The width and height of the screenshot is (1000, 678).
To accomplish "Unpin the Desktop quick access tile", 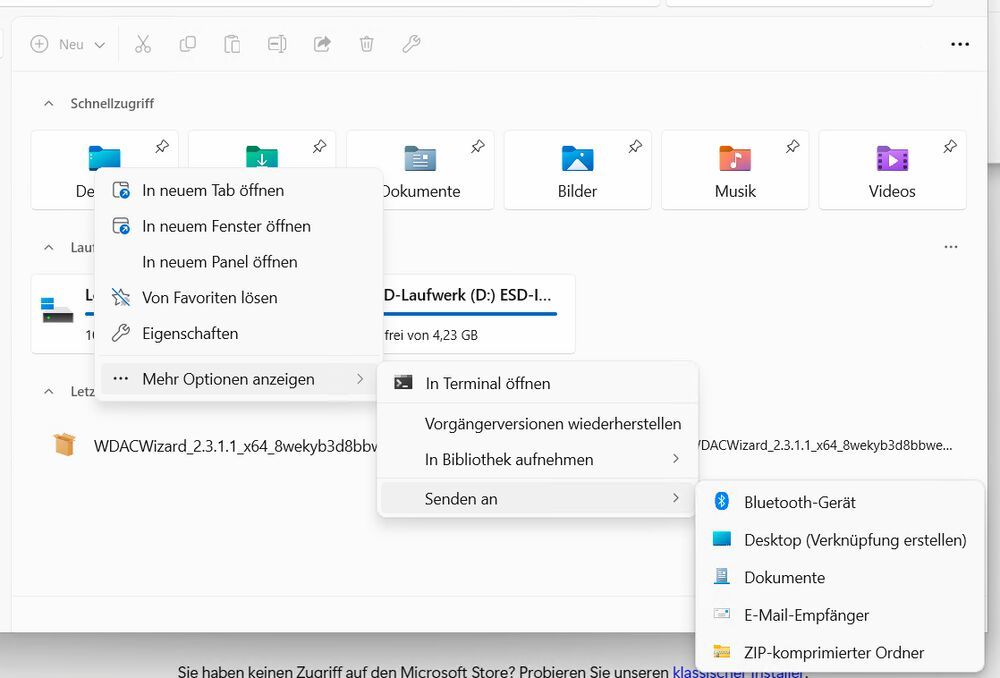I will pyautogui.click(x=162, y=147).
